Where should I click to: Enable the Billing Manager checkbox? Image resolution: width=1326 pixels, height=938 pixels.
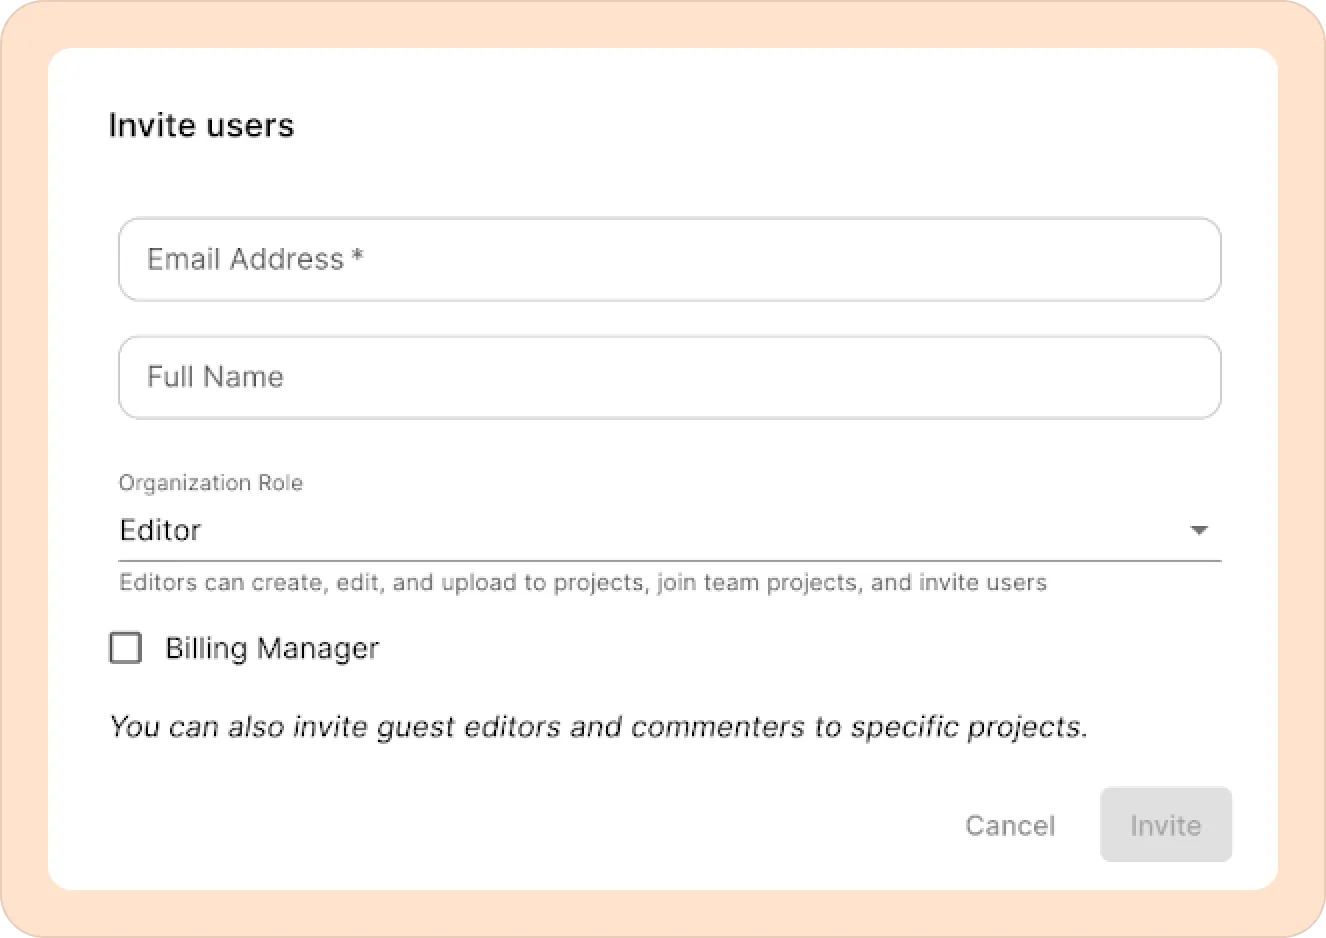coord(125,648)
